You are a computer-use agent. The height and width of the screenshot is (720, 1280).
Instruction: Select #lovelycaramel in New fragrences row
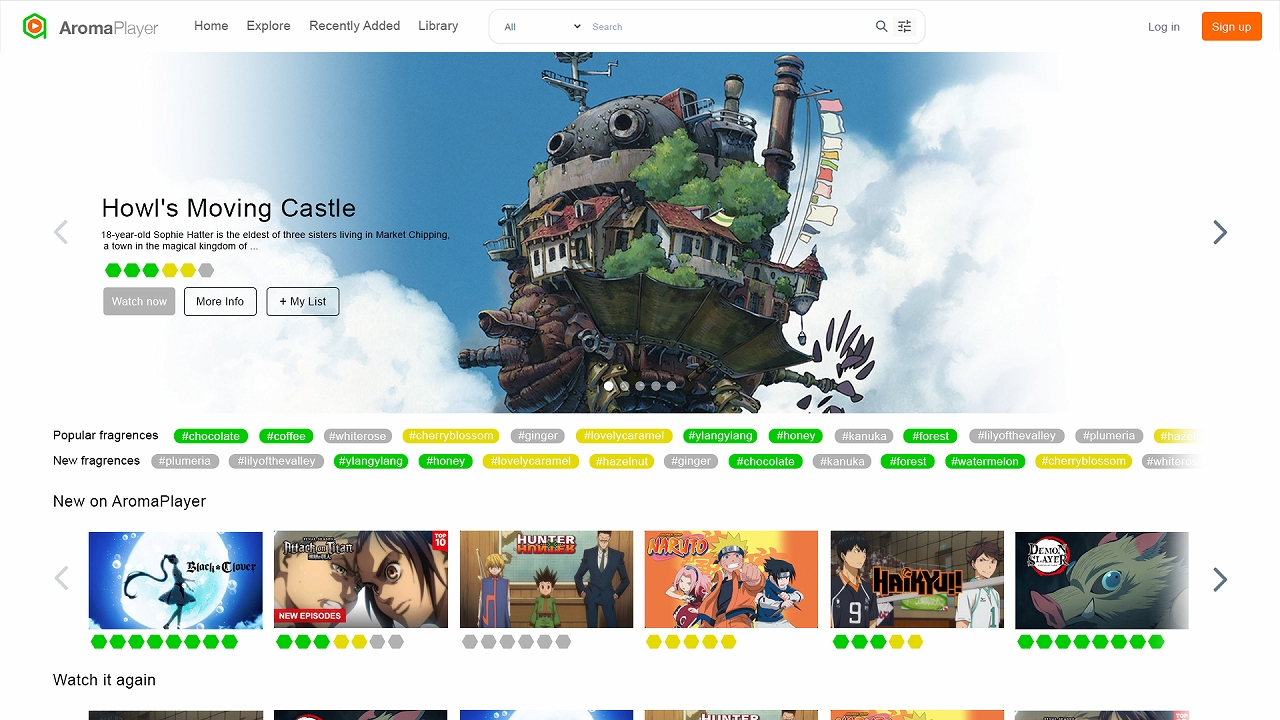(530, 461)
